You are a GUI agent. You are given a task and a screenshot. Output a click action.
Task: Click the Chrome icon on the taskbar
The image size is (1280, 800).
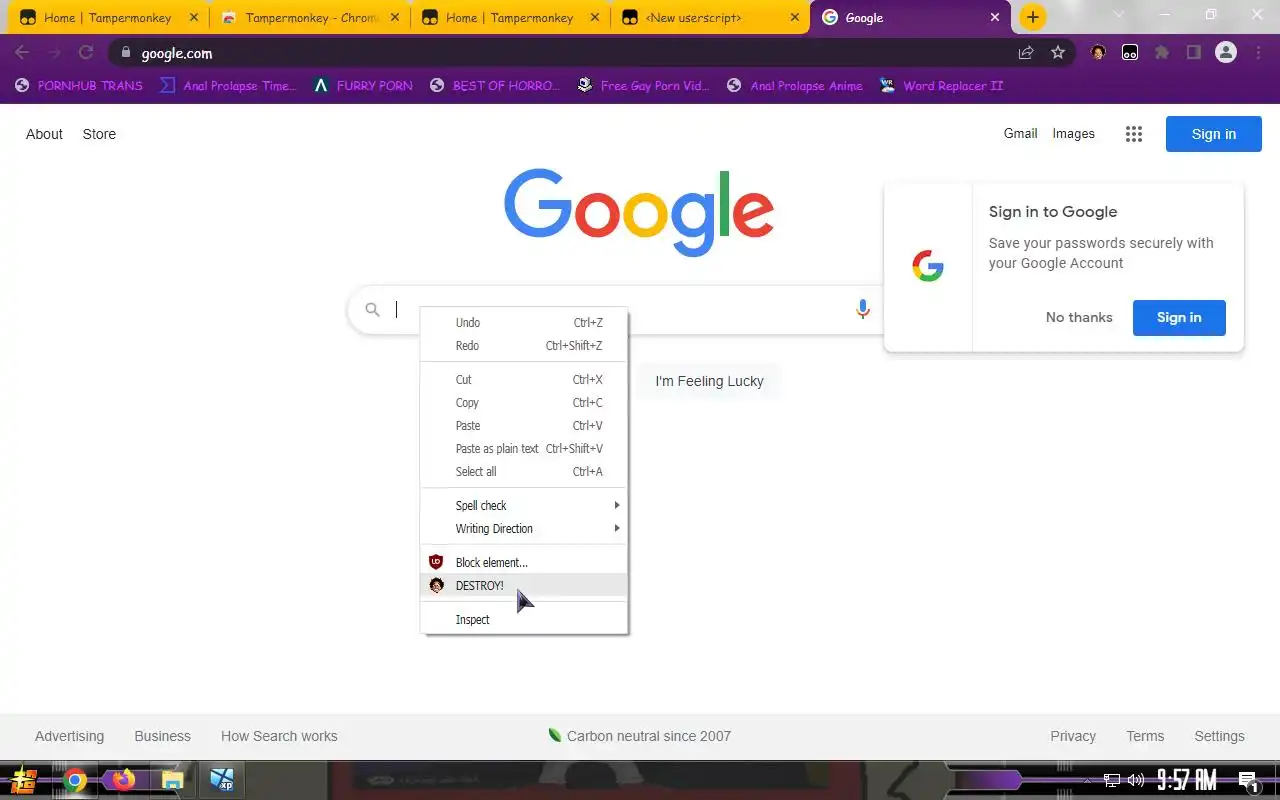tap(75, 780)
